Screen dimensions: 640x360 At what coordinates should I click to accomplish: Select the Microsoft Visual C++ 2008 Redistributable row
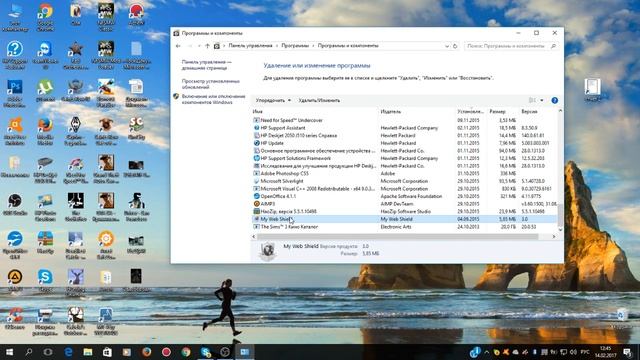pyautogui.click(x=404, y=189)
